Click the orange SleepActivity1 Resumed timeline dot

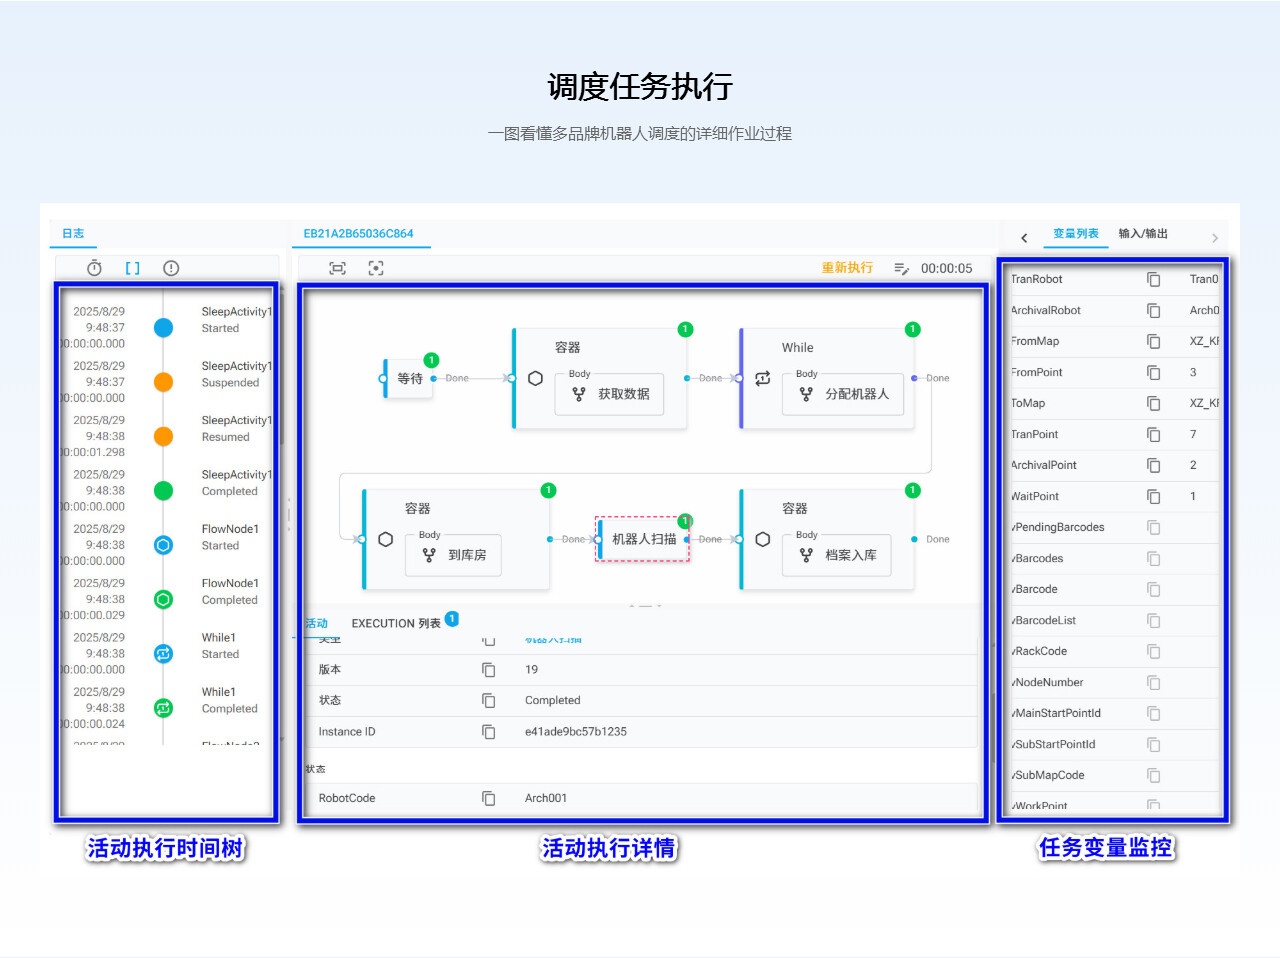point(163,436)
